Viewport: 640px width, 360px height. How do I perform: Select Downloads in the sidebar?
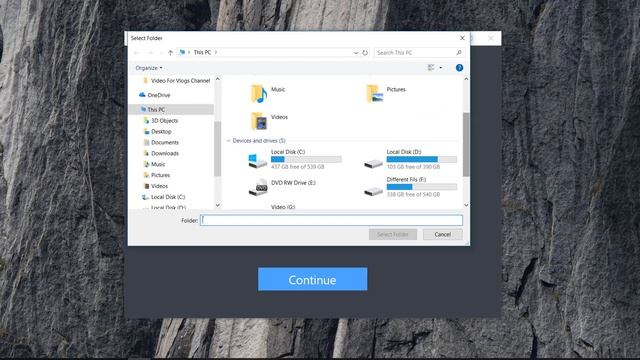(165, 153)
